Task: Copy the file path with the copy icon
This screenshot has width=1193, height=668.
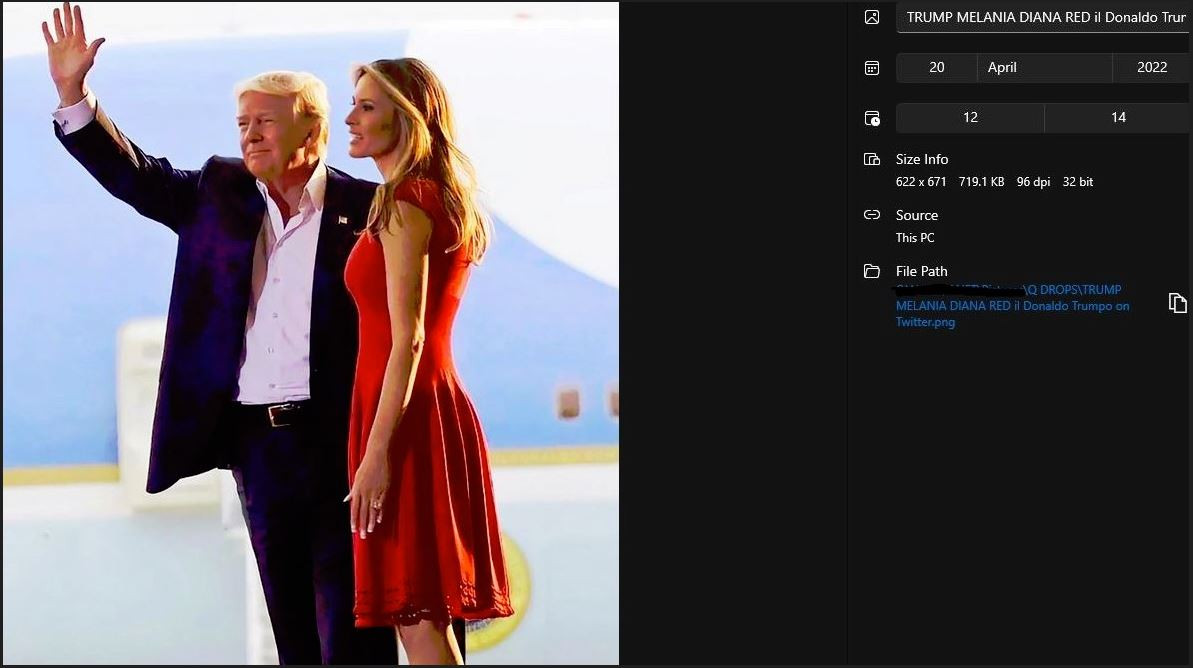Action: (1177, 303)
